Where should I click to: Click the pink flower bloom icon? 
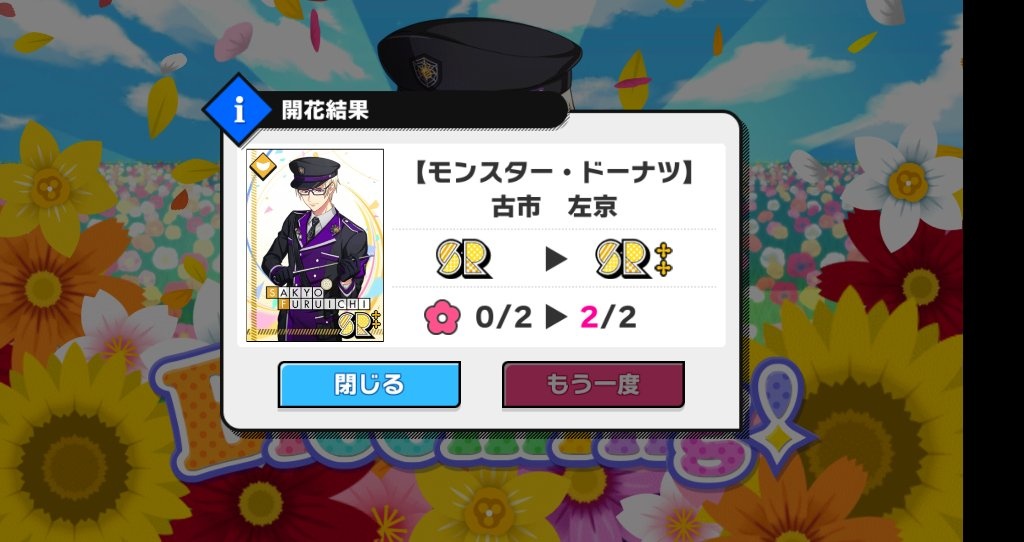click(442, 317)
